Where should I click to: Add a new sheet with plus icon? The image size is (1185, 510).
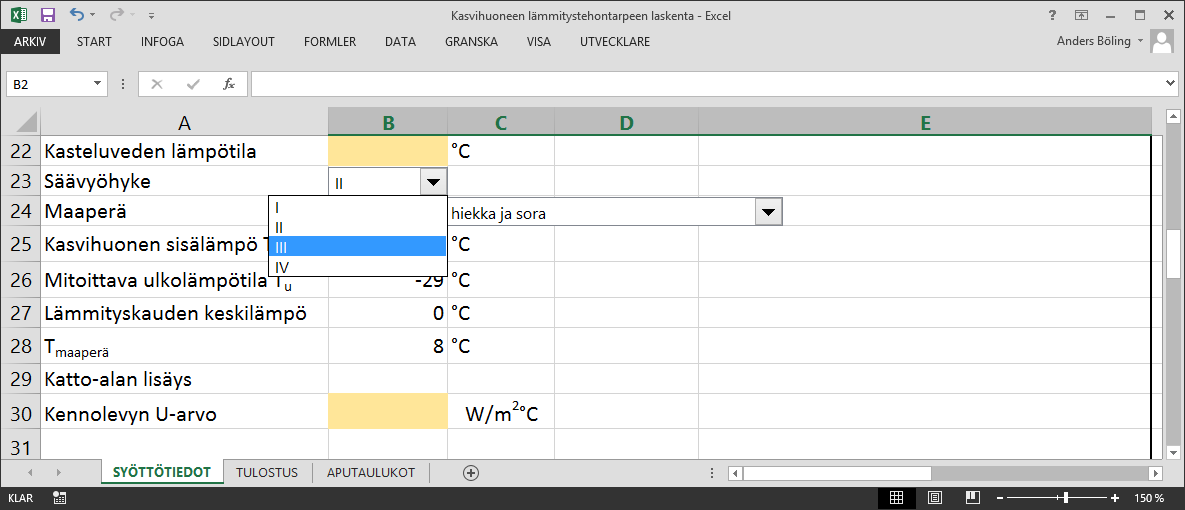[471, 473]
